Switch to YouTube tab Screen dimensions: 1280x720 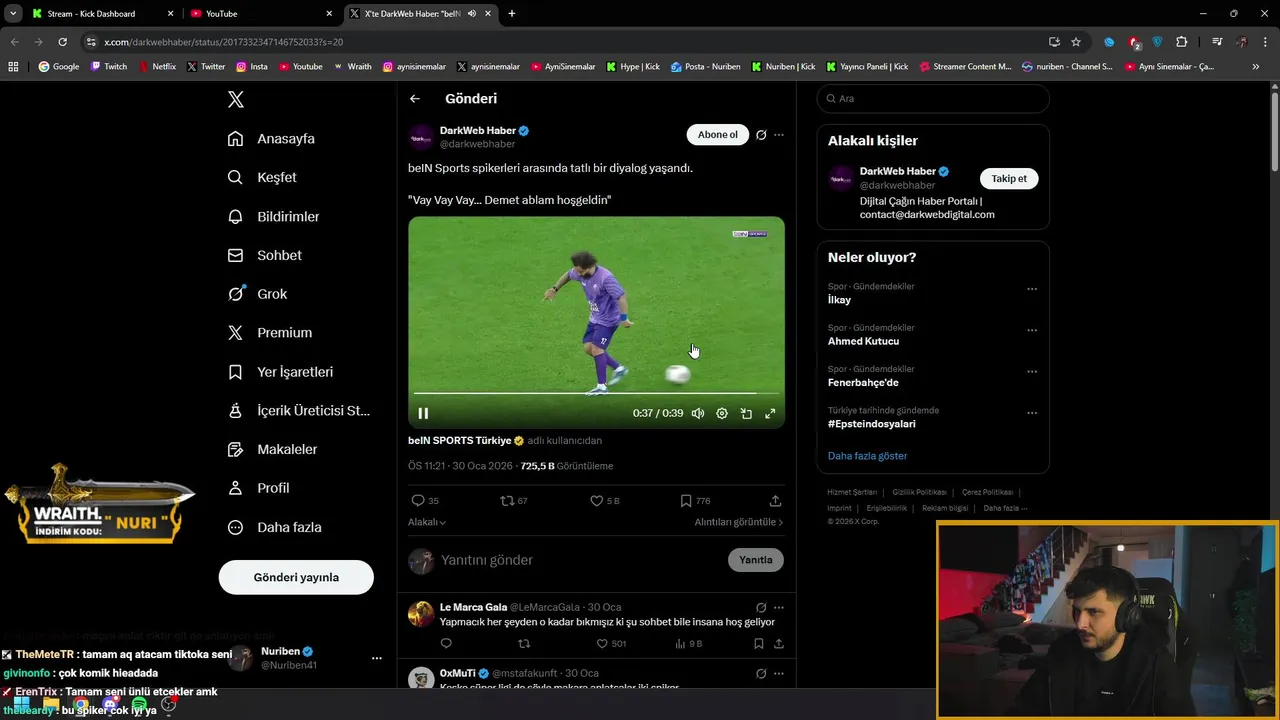262,14
